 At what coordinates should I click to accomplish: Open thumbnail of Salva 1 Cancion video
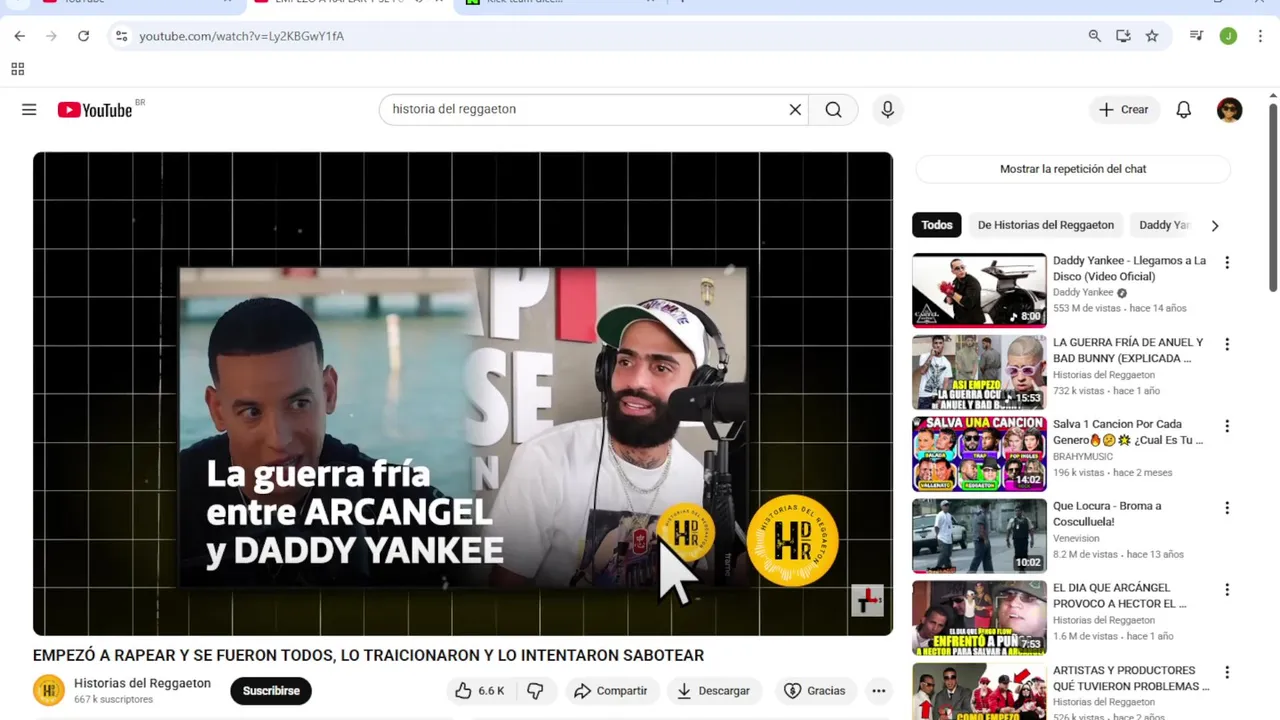[x=979, y=454]
